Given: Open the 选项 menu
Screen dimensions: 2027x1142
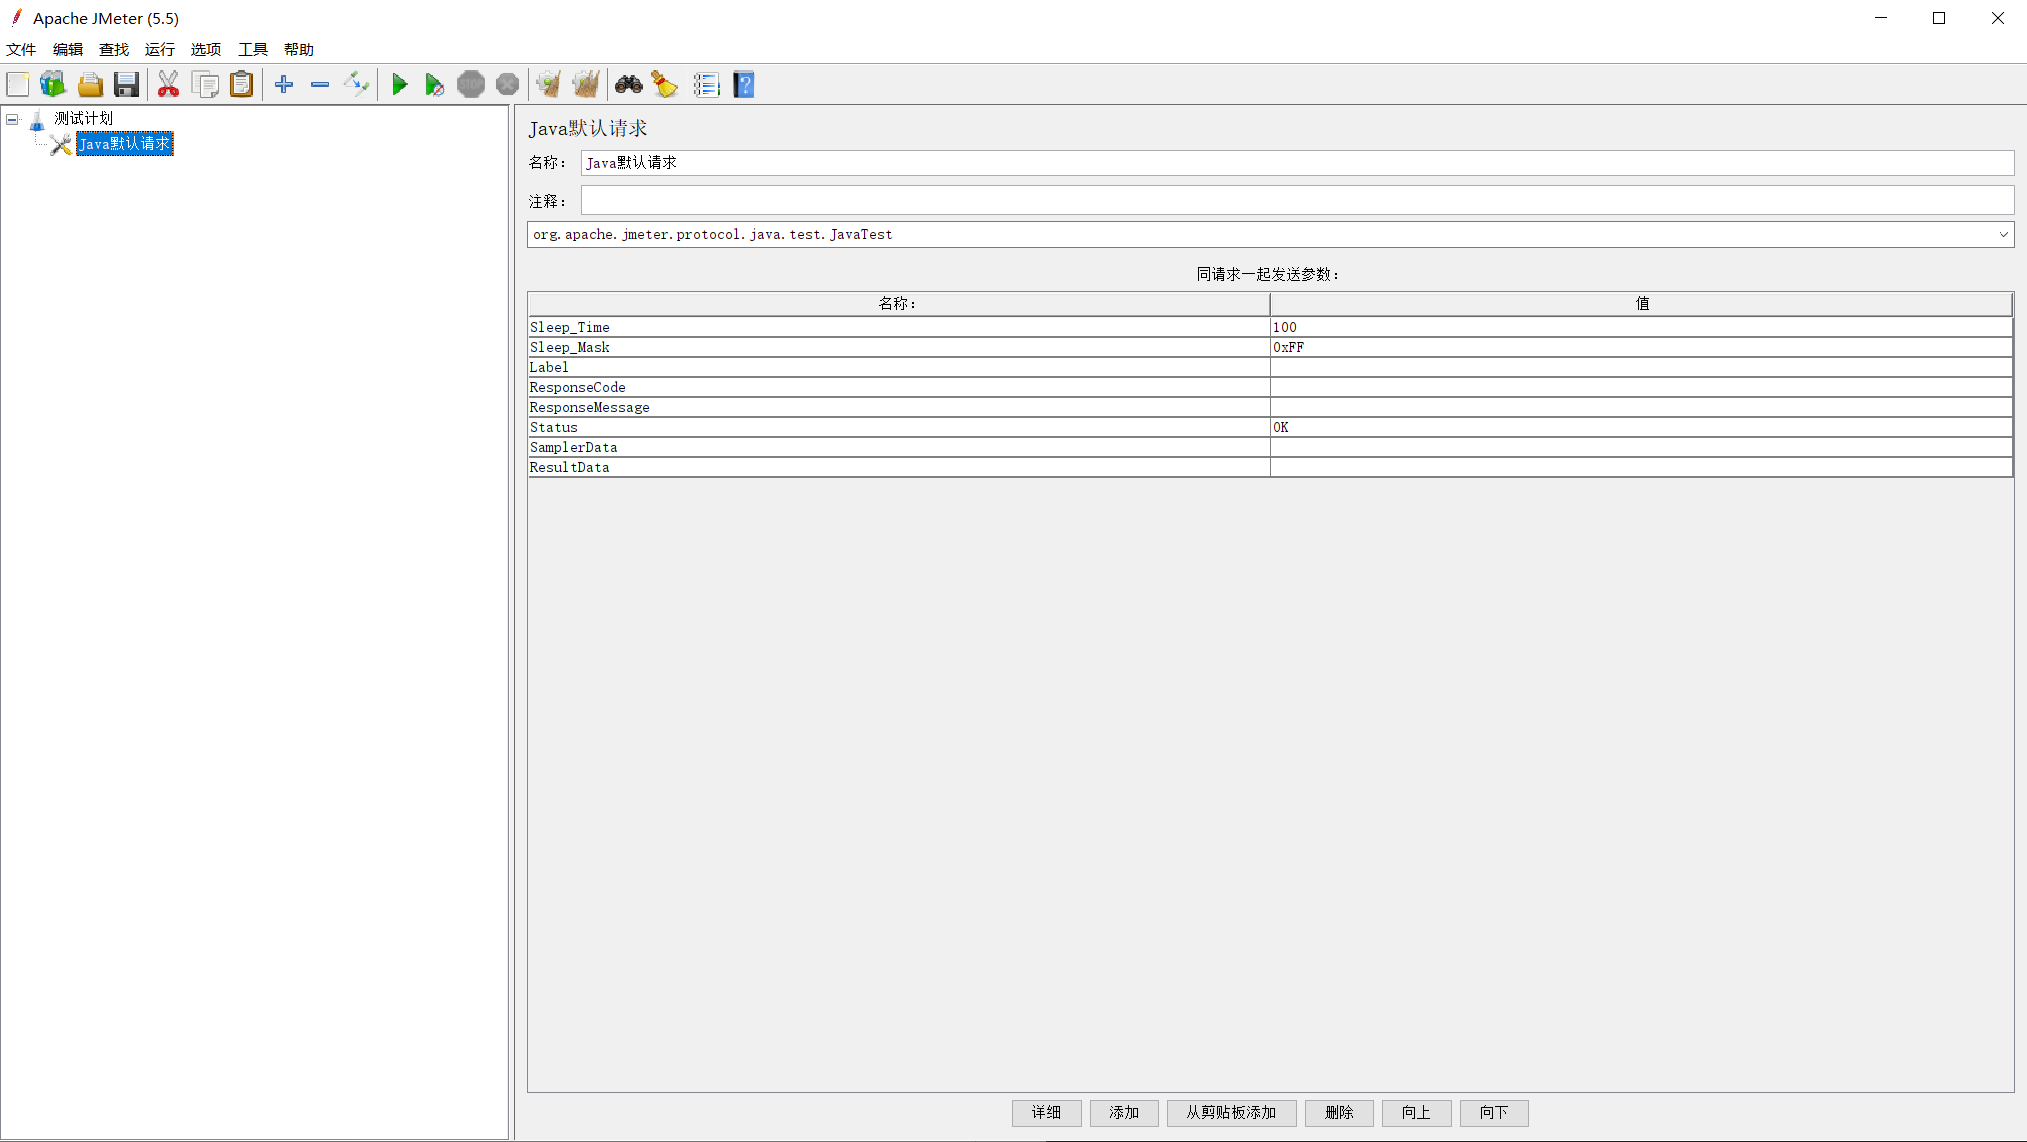Looking at the screenshot, I should [206, 50].
